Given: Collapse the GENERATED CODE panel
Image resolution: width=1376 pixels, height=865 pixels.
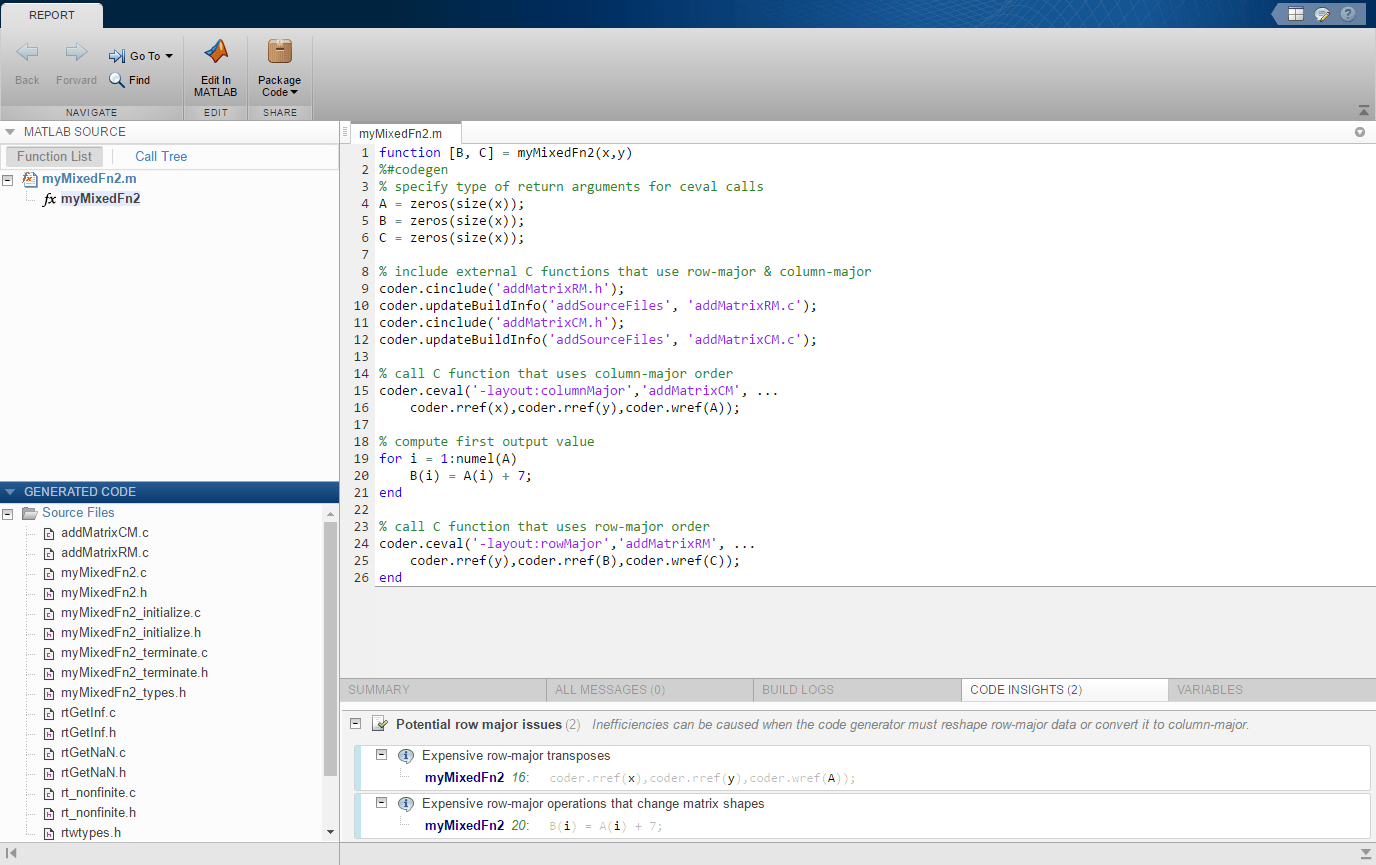Looking at the screenshot, I should click(11, 492).
